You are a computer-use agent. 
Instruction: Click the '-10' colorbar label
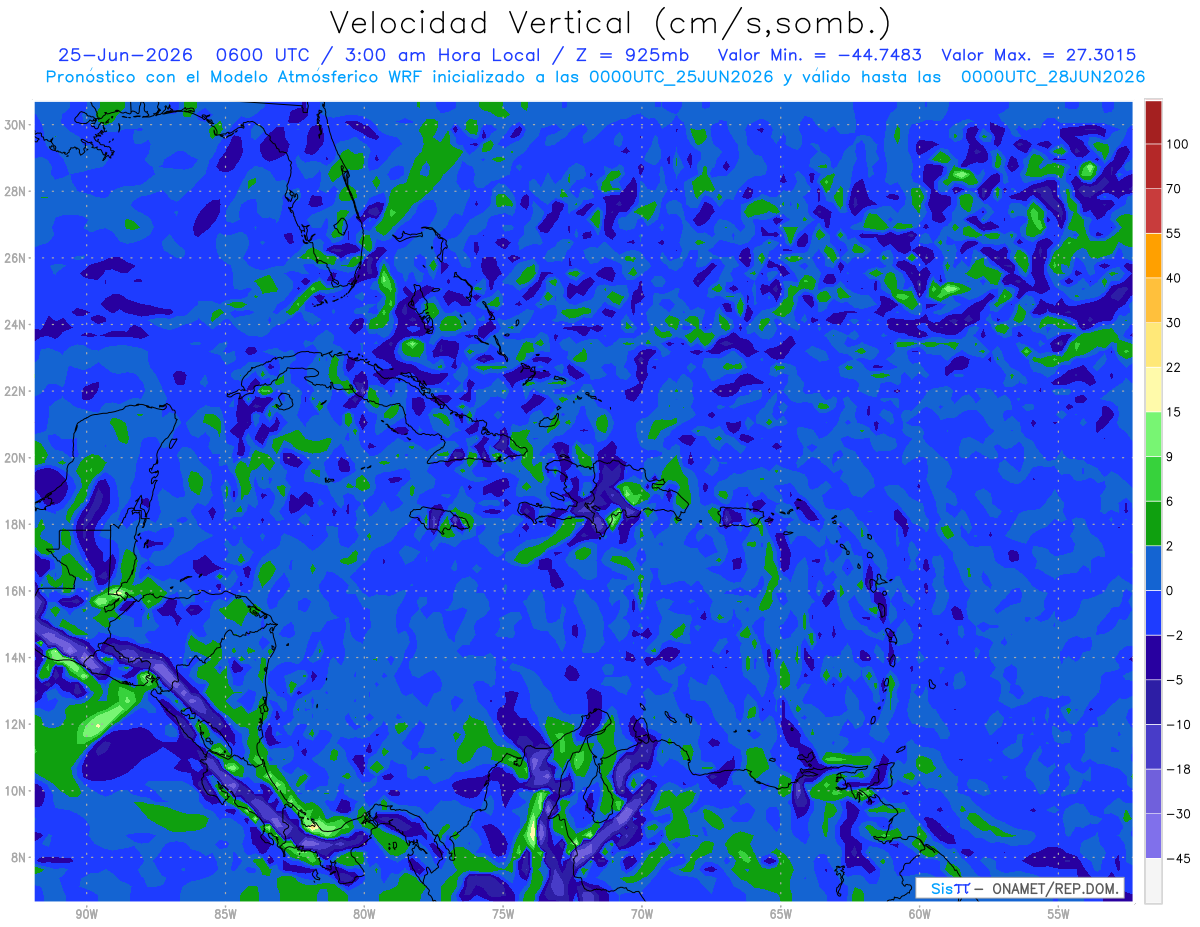point(1178,725)
